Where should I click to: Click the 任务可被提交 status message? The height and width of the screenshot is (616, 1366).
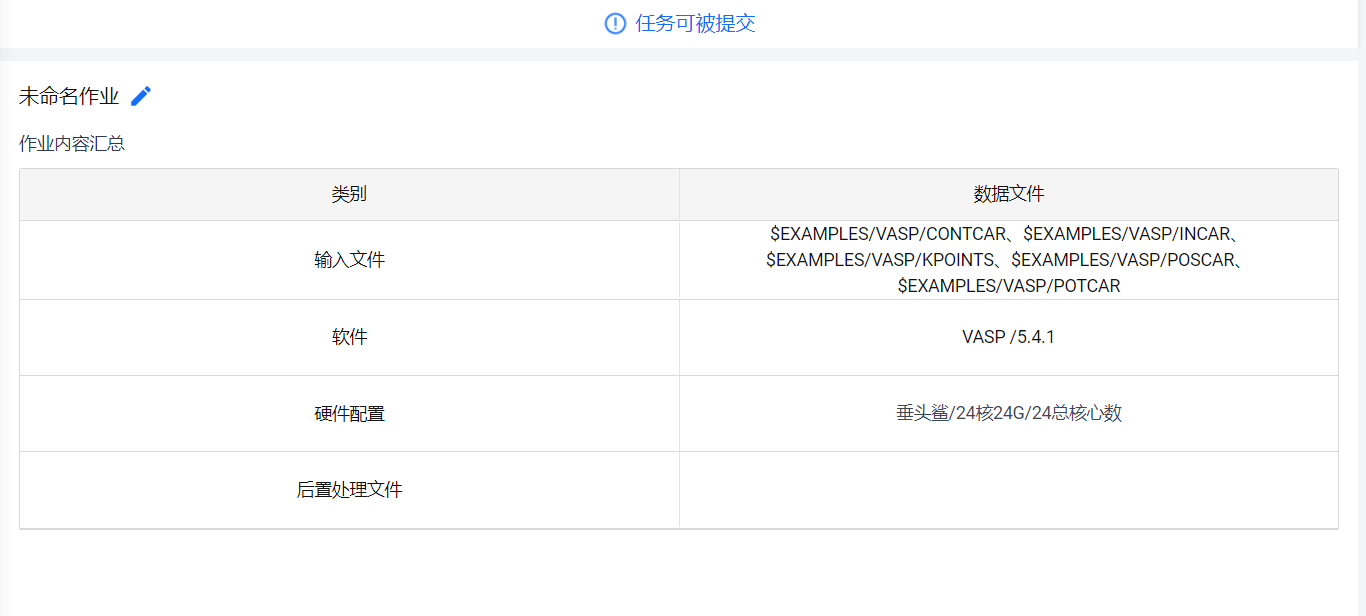point(695,23)
